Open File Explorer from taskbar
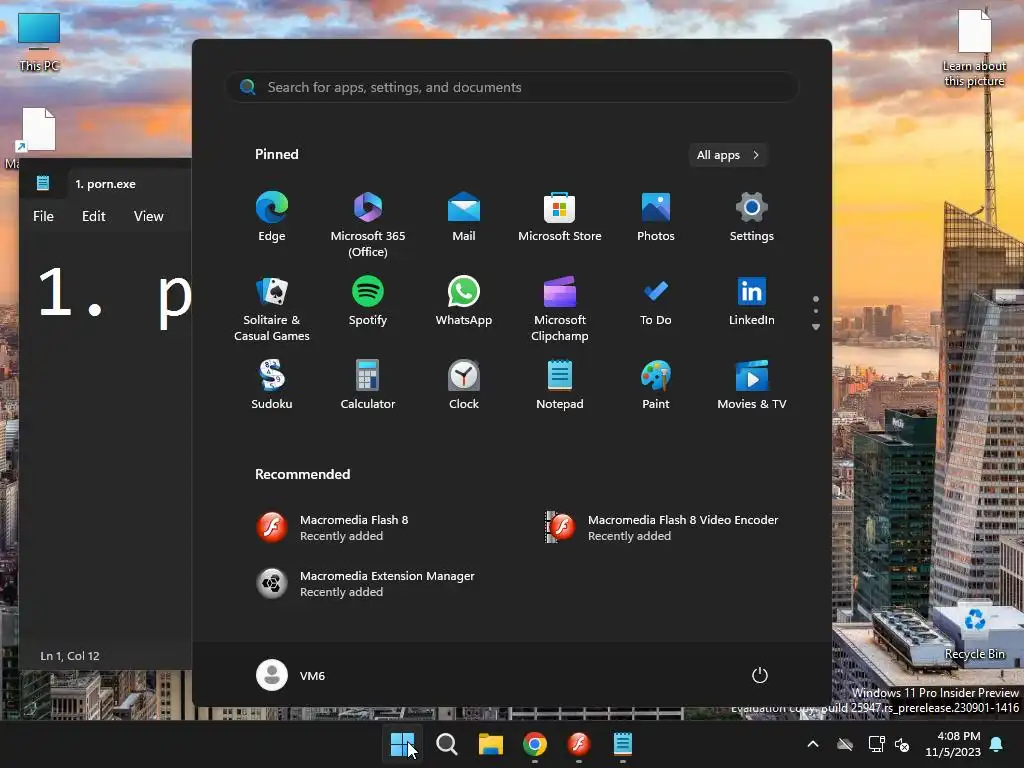Image resolution: width=1024 pixels, height=768 pixels. click(490, 744)
